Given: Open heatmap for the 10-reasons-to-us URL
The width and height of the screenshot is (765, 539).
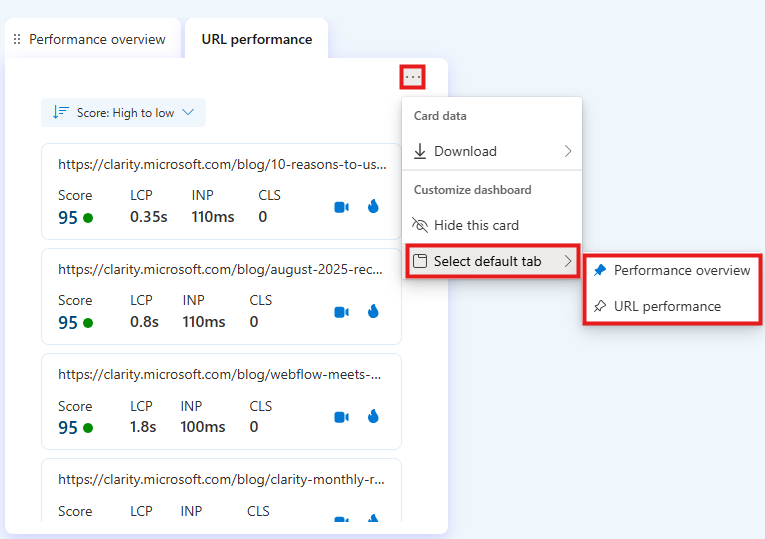Looking at the screenshot, I should click(x=373, y=206).
